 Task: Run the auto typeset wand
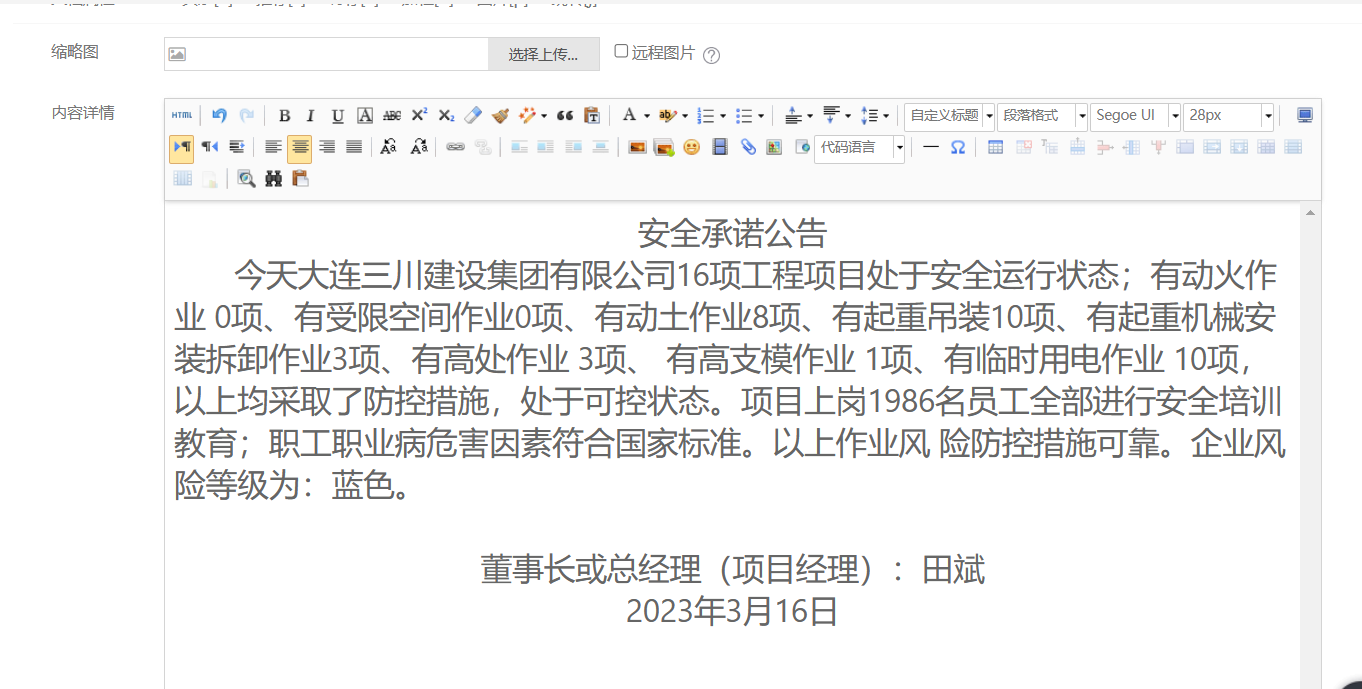click(527, 116)
